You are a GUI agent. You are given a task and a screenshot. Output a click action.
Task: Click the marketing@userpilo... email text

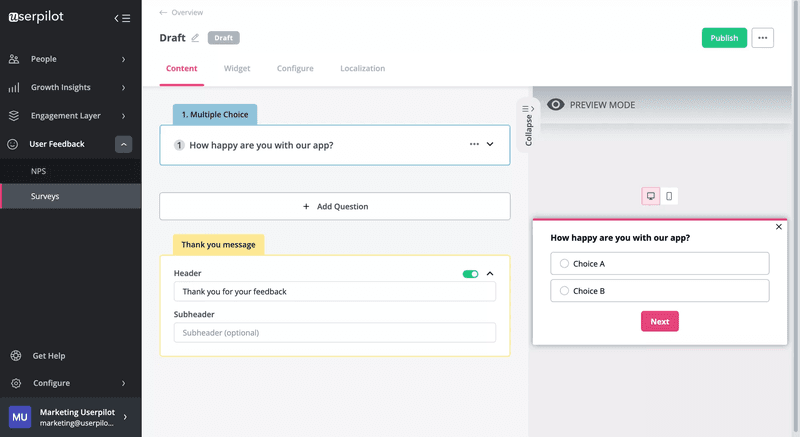click(x=77, y=423)
